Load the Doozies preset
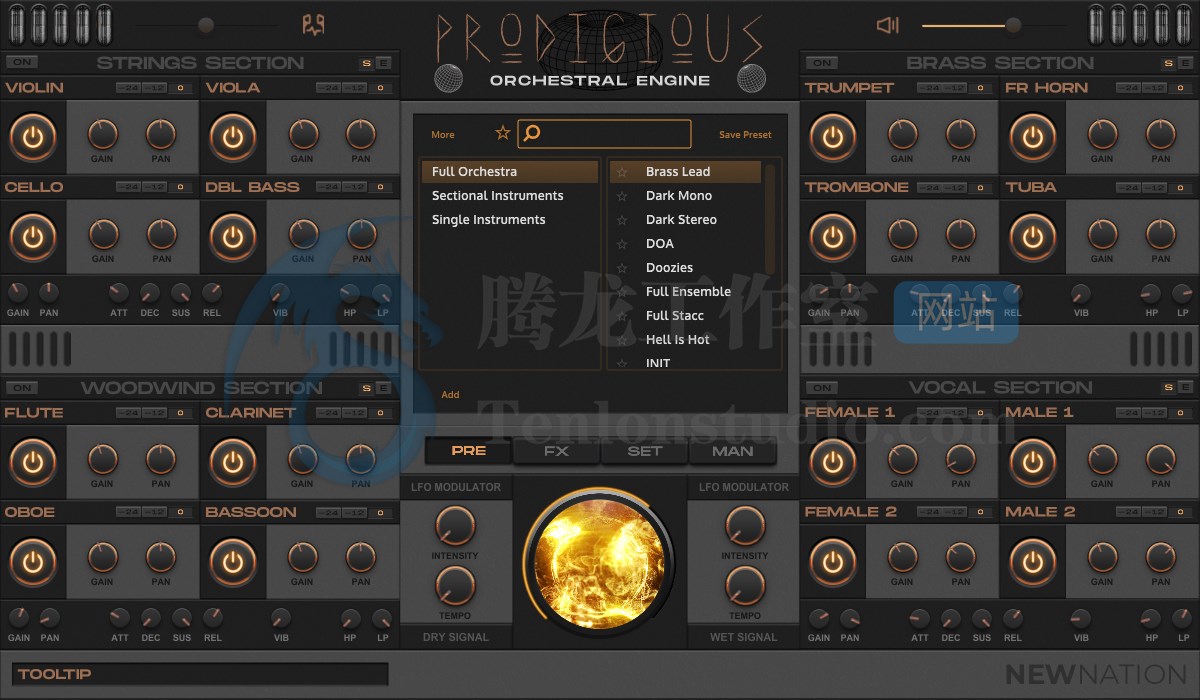1200x700 pixels. [x=669, y=268]
